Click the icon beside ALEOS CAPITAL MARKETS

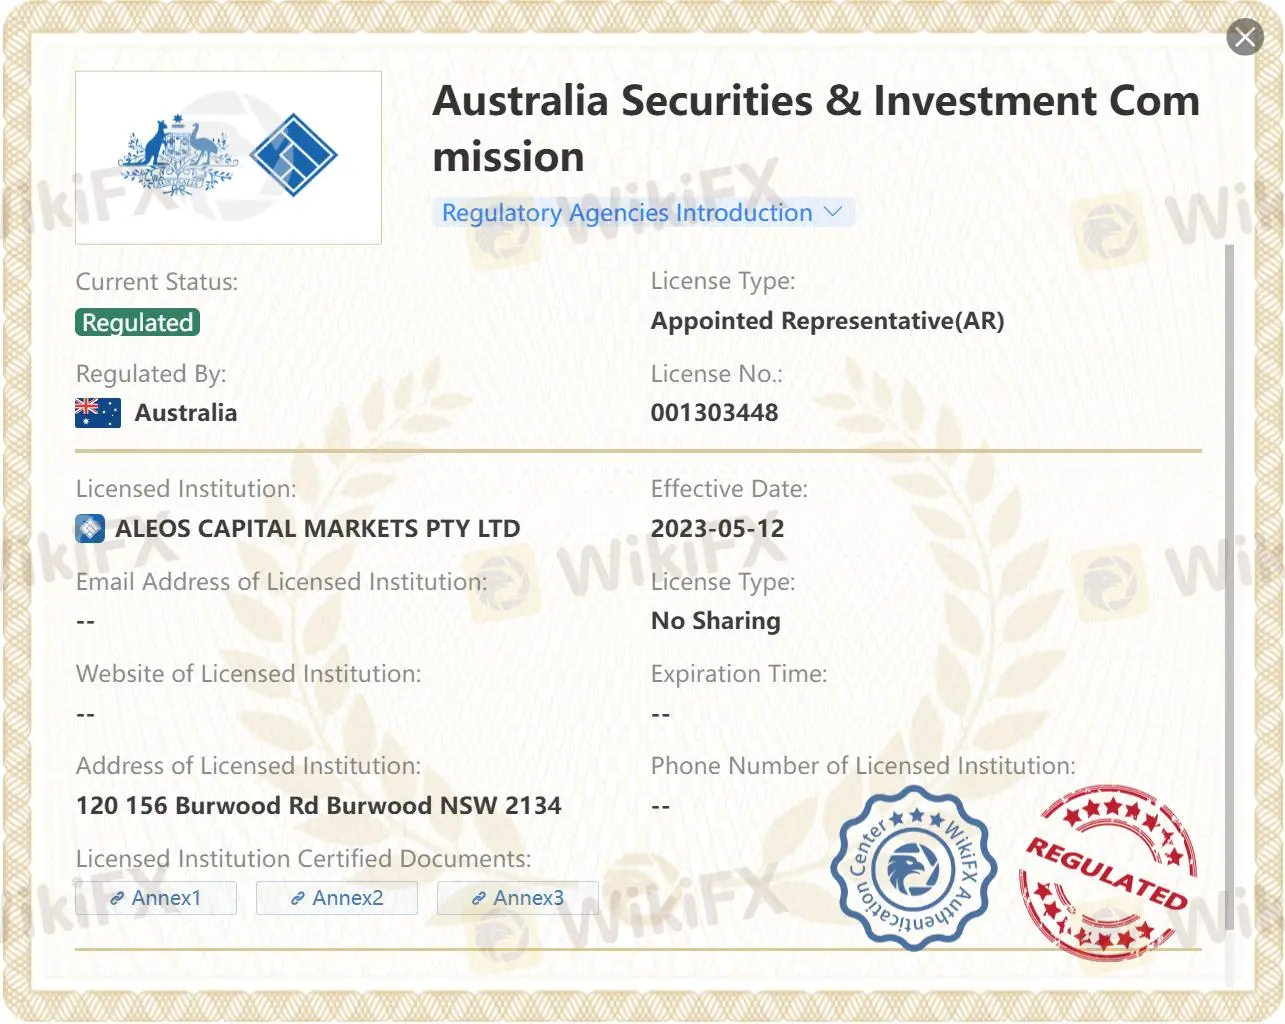tap(90, 529)
